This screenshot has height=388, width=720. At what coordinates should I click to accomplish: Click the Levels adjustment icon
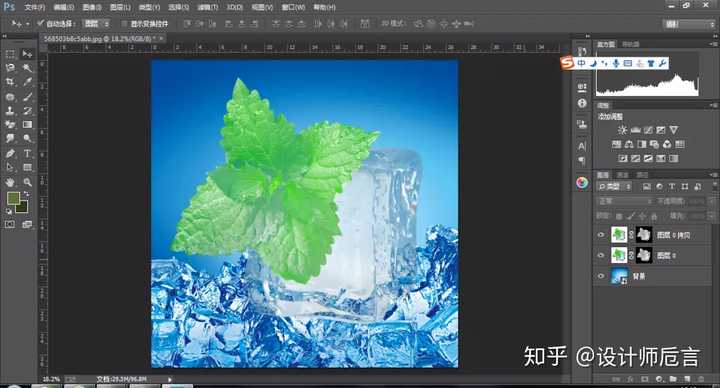(x=636, y=130)
